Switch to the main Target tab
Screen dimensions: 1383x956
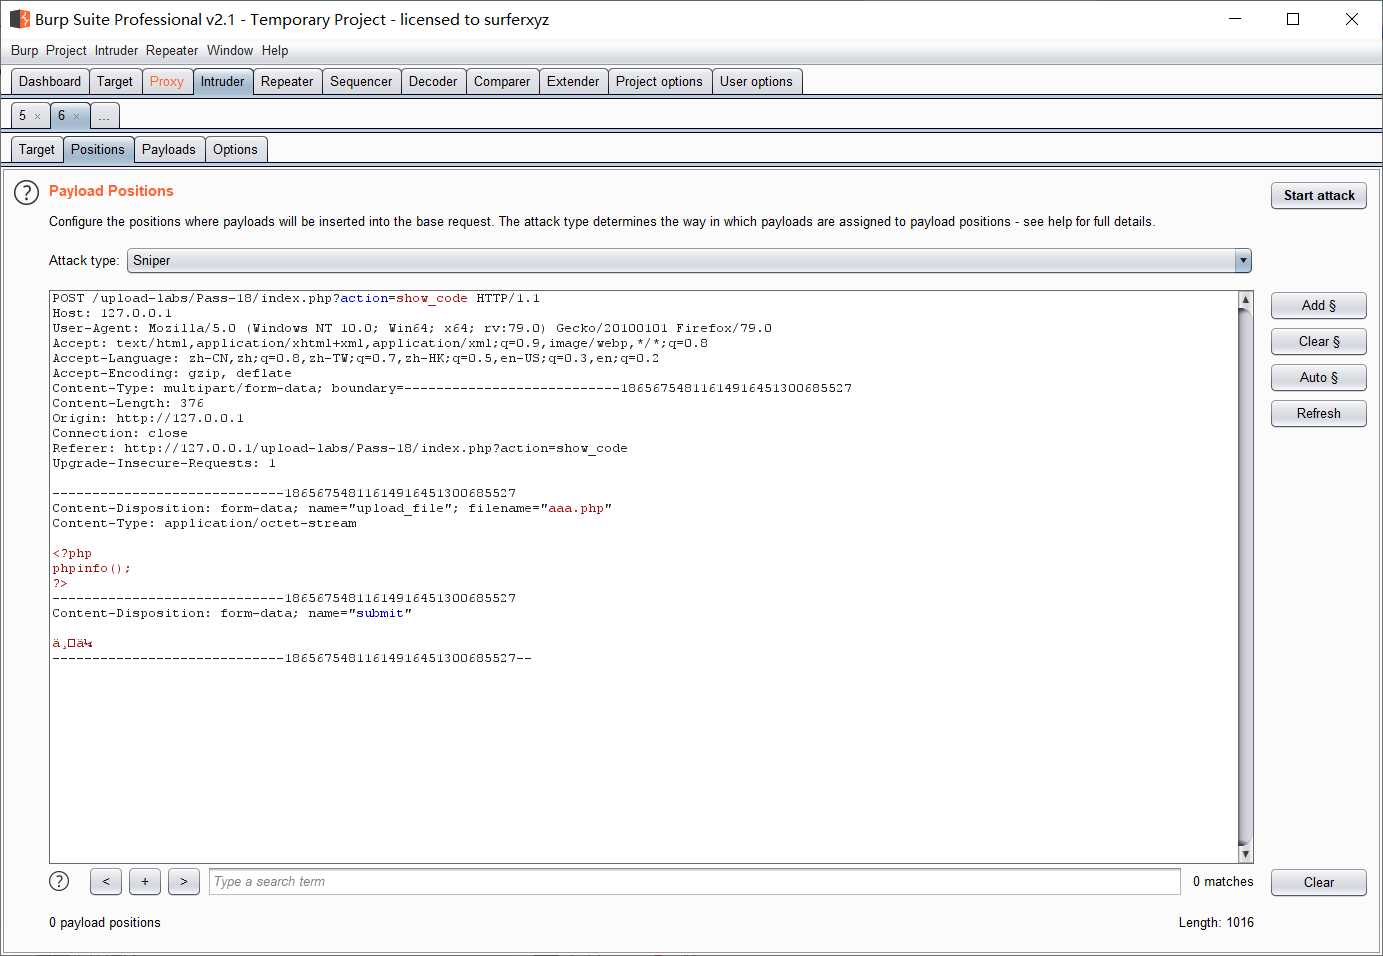(x=115, y=82)
